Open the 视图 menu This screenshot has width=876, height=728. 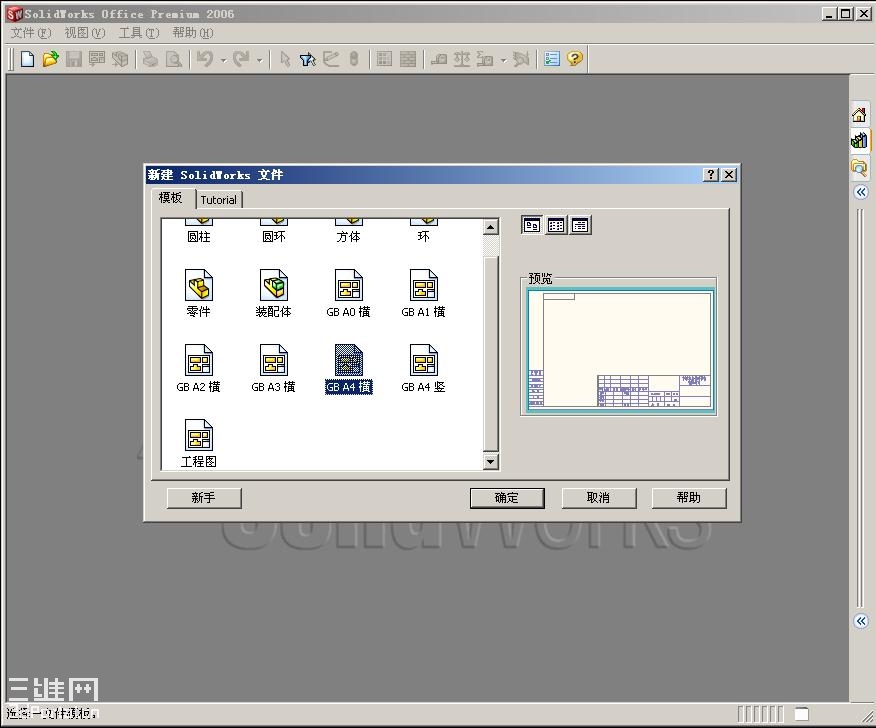click(85, 33)
